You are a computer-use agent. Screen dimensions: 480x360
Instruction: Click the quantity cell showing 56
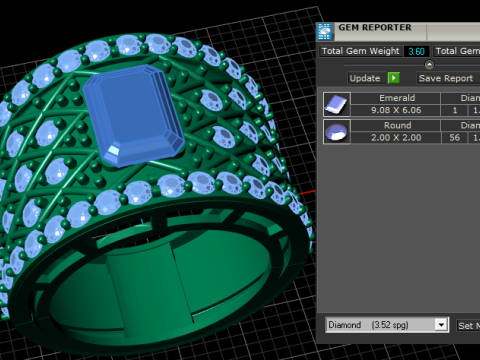454,138
